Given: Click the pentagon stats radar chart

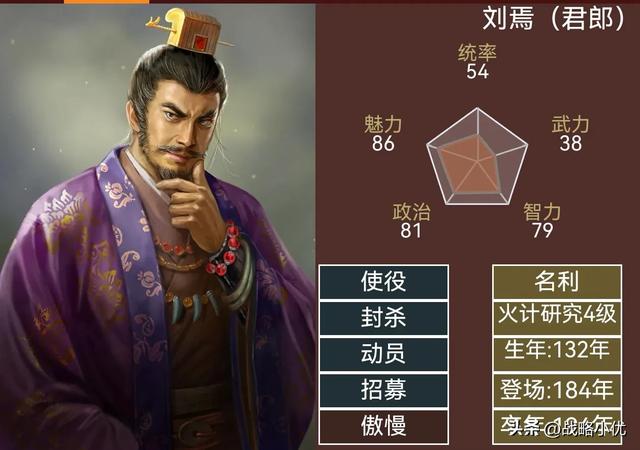Looking at the screenshot, I should [x=477, y=157].
